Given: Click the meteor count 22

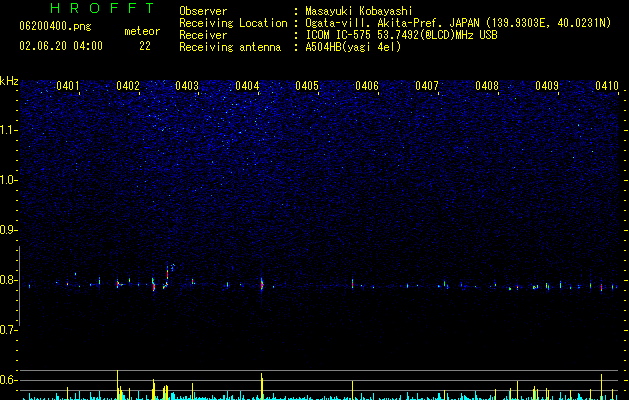Looking at the screenshot, I should [x=145, y=46].
